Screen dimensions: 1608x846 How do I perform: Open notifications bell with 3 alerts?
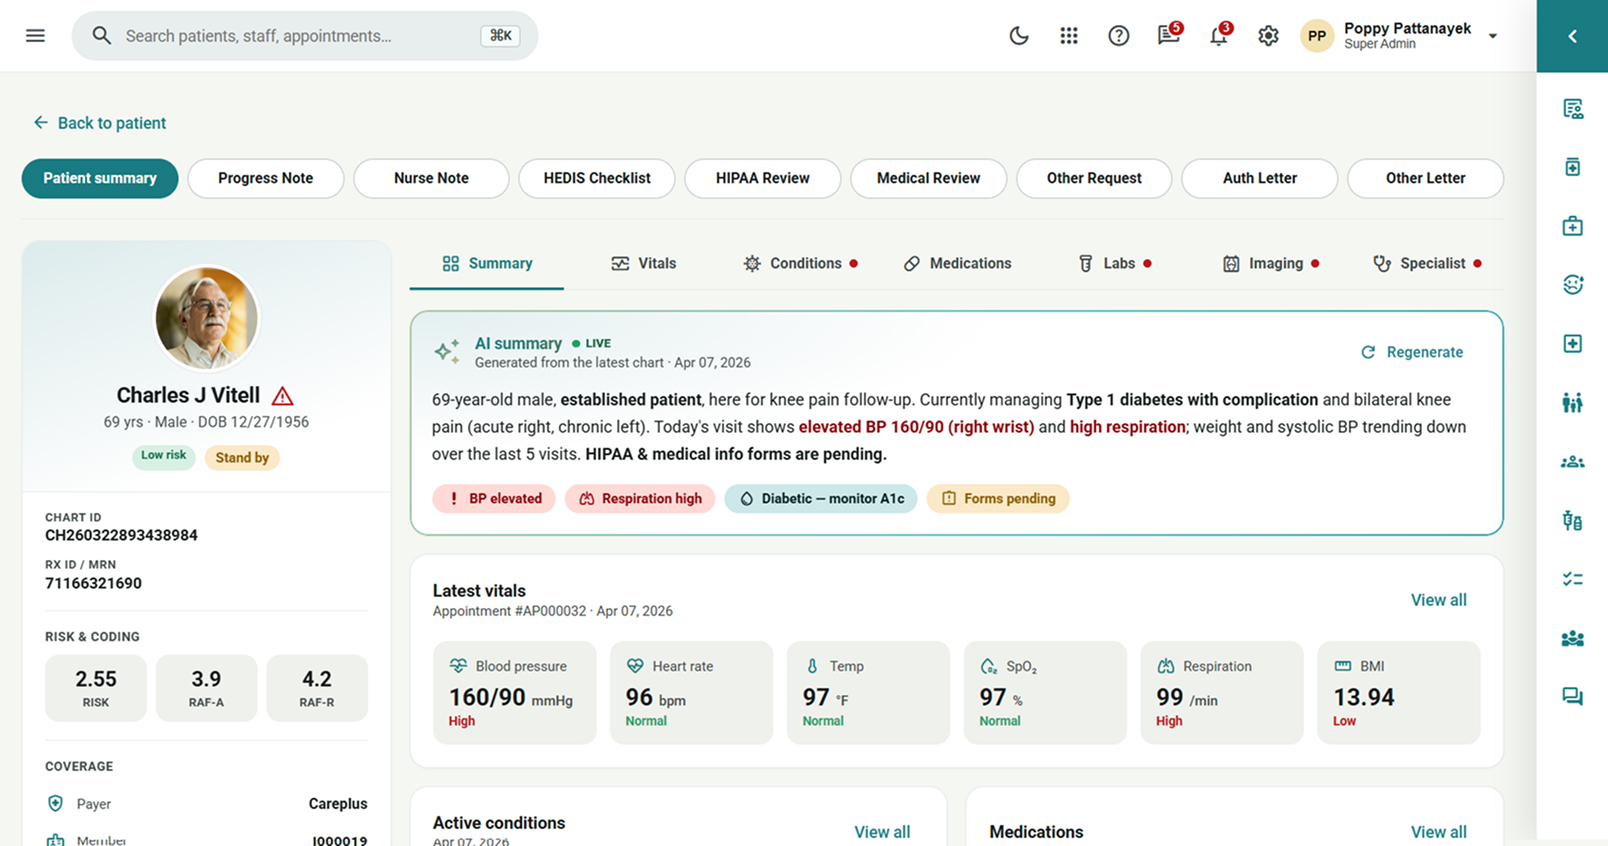[x=1219, y=35]
